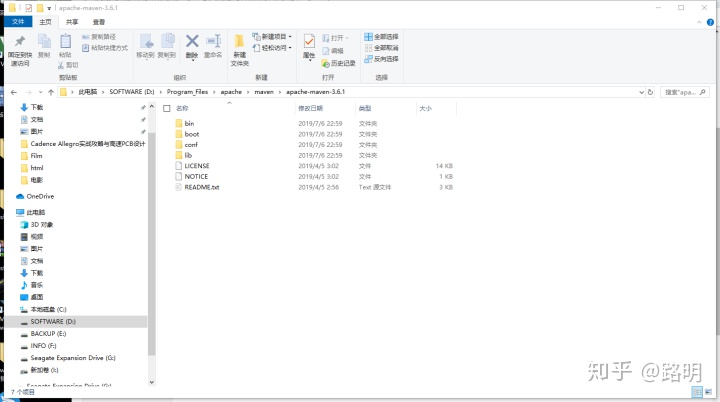This screenshot has height=402, width=720.
Task: Click 复制路径 copy path
Action: click(x=99, y=37)
